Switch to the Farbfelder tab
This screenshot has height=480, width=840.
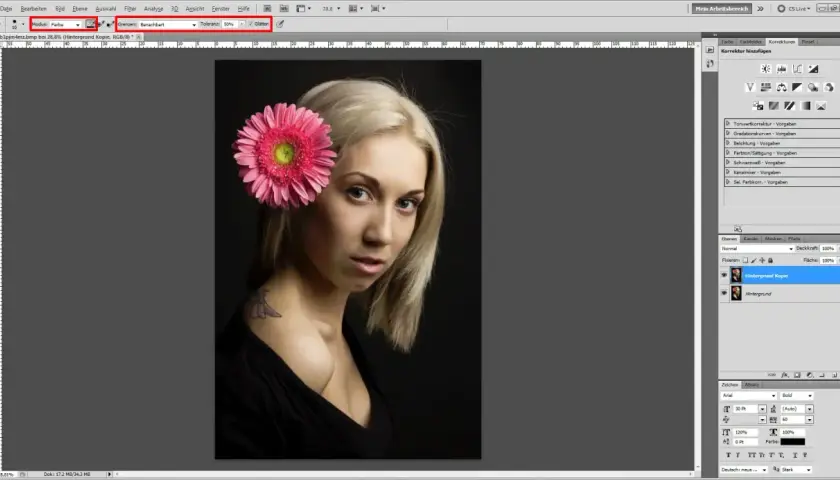click(751, 41)
